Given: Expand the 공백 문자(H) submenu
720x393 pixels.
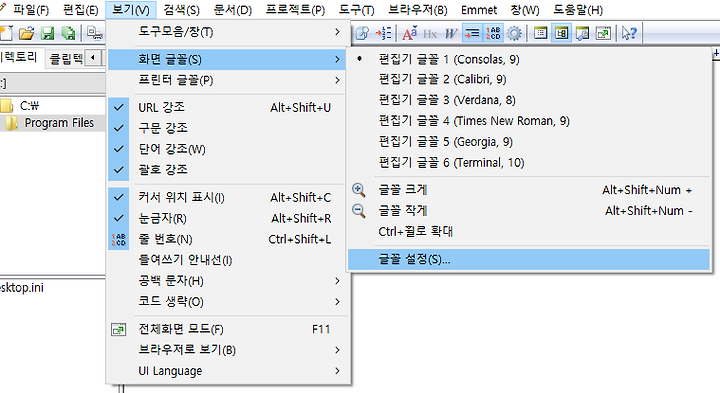Looking at the screenshot, I should coord(228,281).
